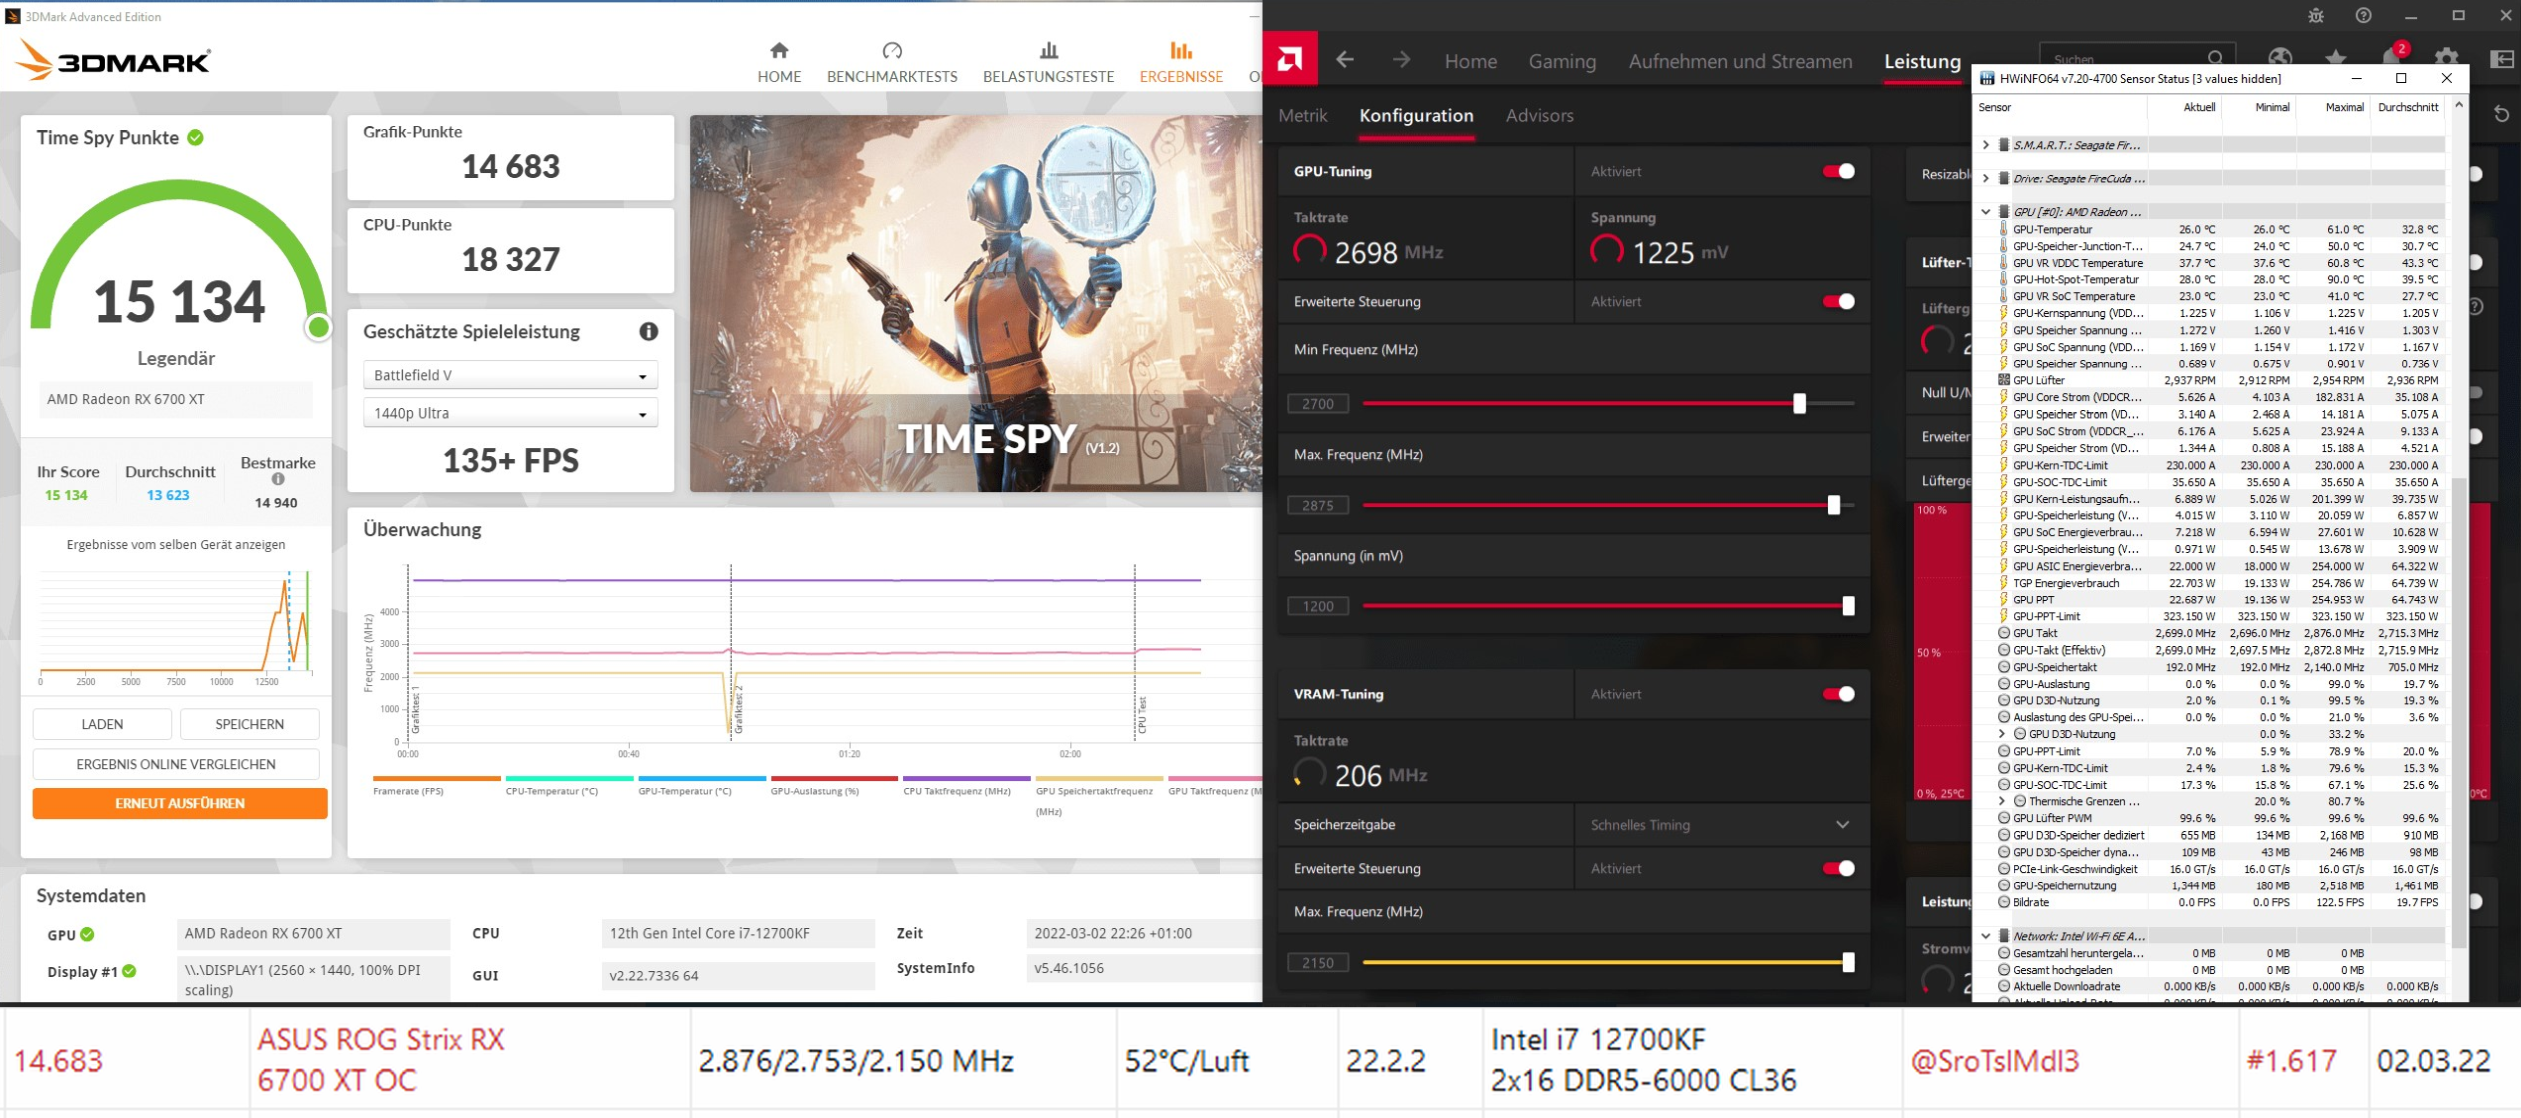Click the AMD Radeon Software logo

pyautogui.click(x=1289, y=60)
